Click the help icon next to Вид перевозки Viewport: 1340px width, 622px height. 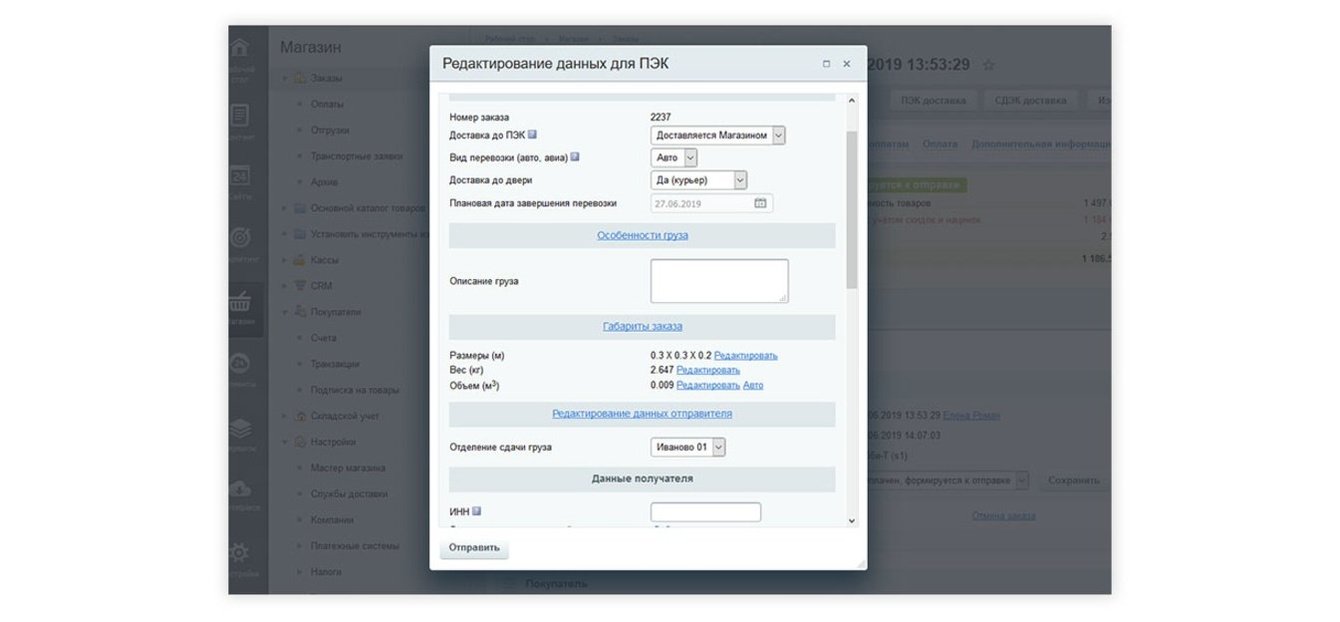pos(575,157)
